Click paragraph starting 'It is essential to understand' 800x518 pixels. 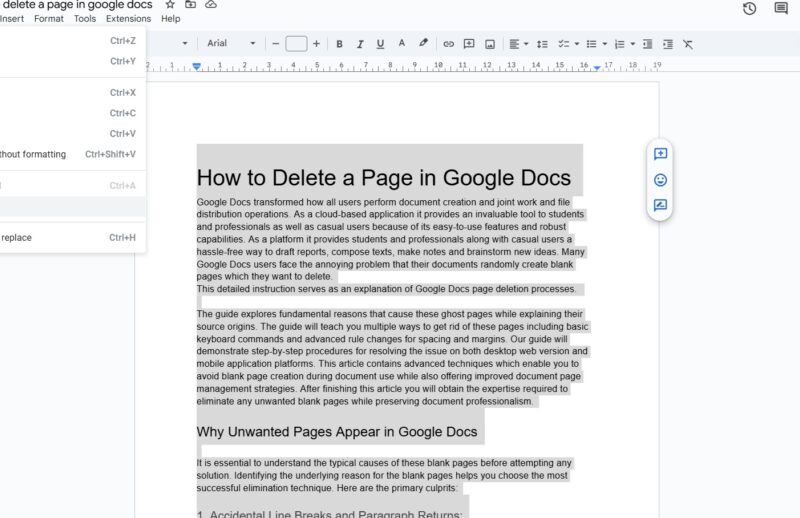click(x=384, y=475)
